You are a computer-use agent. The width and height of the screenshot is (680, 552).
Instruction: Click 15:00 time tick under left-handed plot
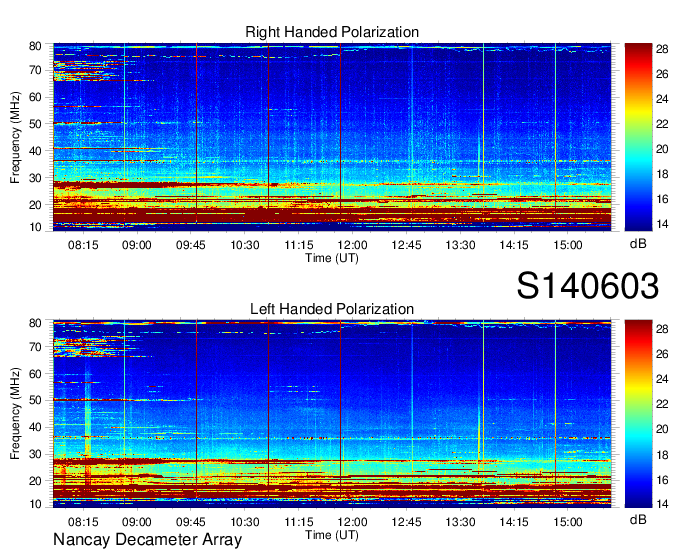[568, 522]
